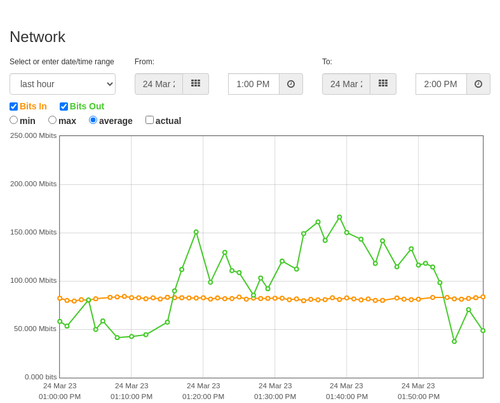500x403 pixels.
Task: Click the 01:50:00 PM time axis label
Action: tap(418, 397)
